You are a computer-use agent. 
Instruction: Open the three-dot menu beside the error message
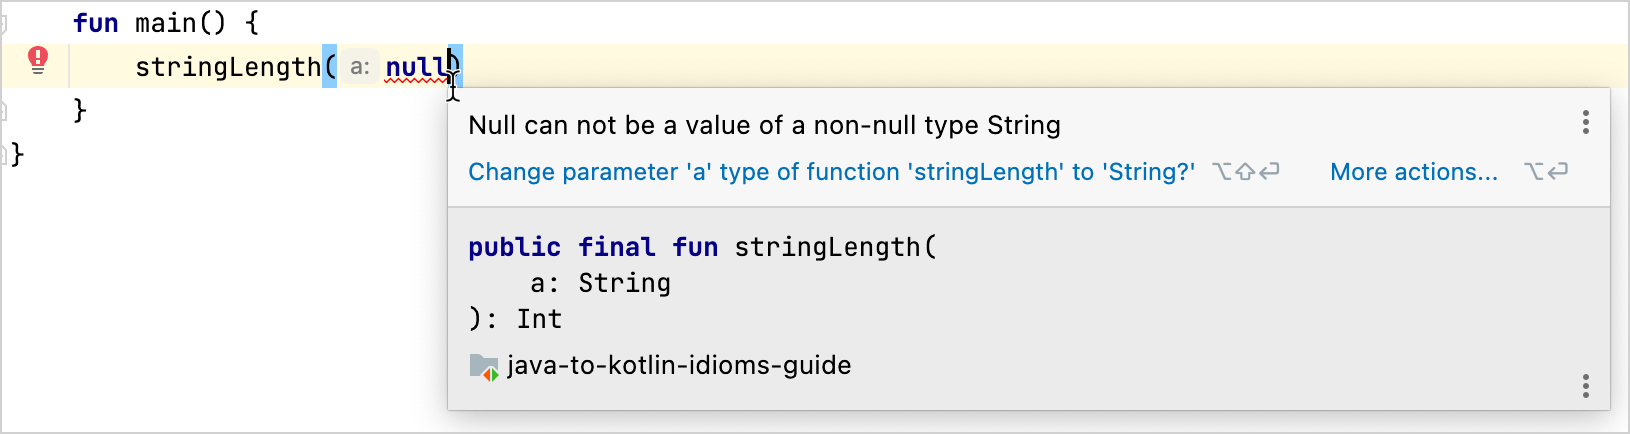point(1585,123)
